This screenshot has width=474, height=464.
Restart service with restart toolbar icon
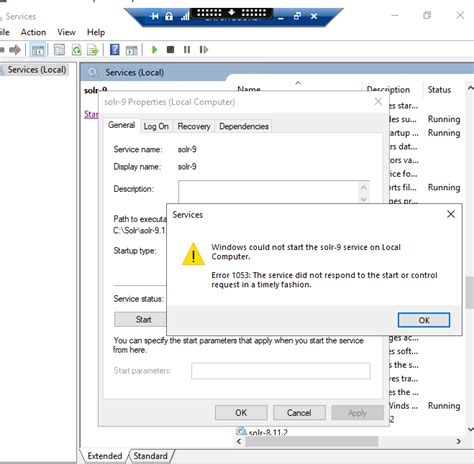pos(204,50)
